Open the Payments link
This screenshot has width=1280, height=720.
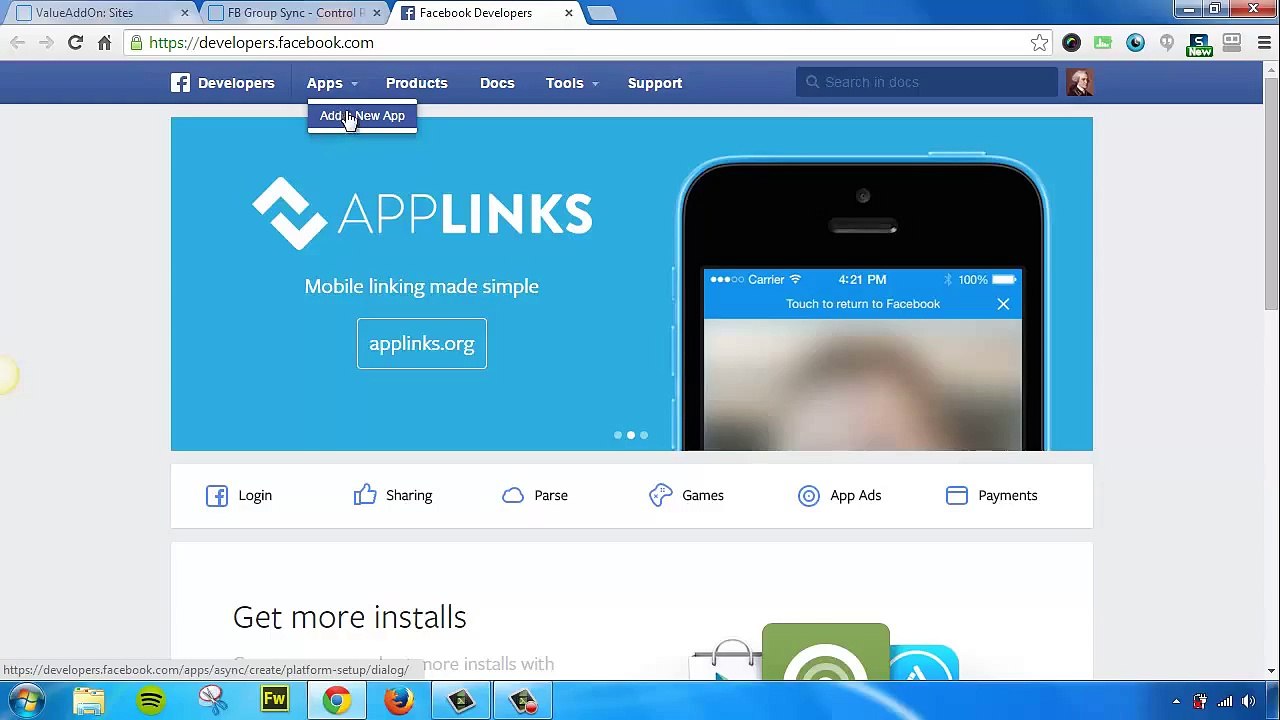[1008, 495]
